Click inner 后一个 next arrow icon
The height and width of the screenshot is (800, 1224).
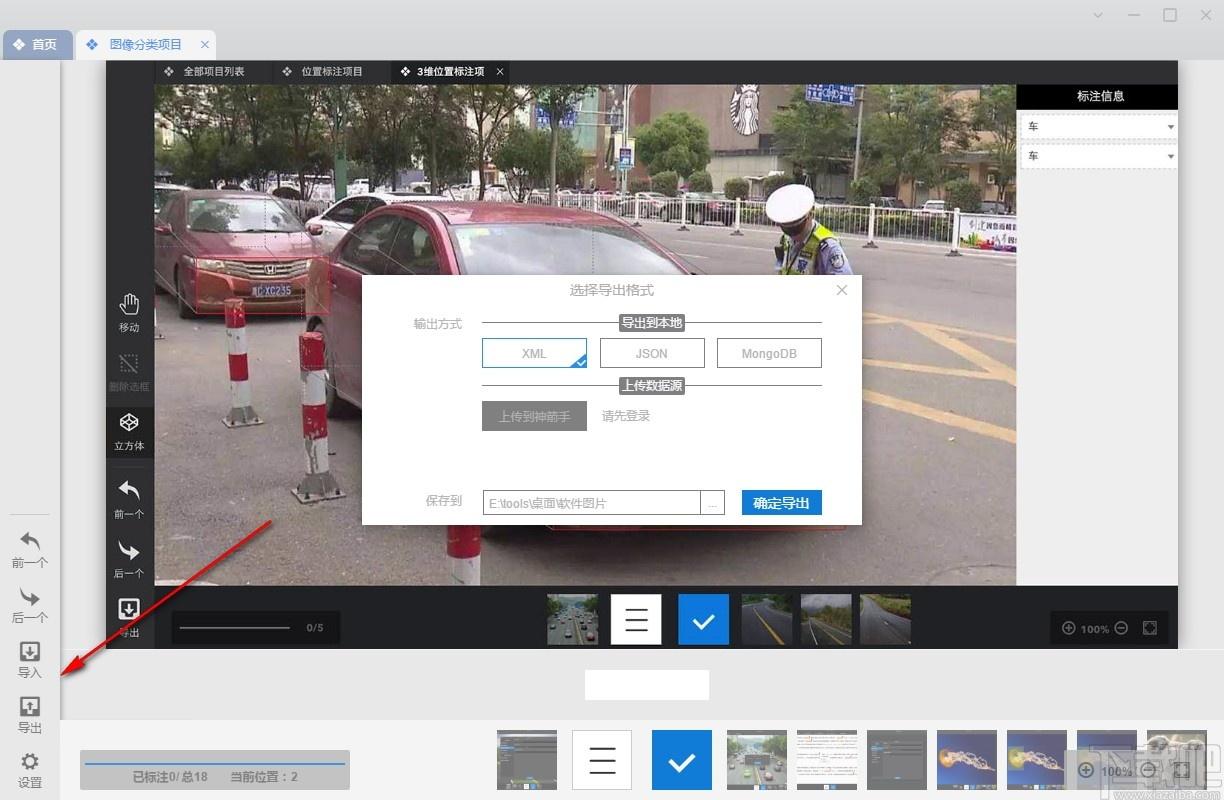(129, 551)
